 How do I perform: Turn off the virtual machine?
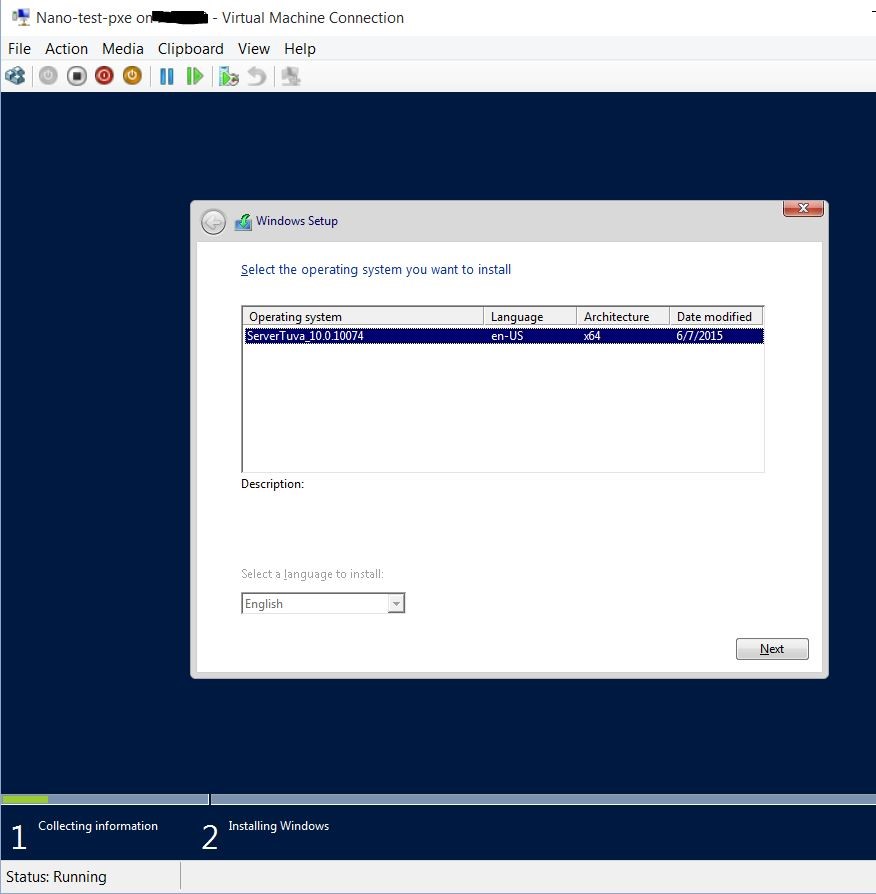(x=76, y=76)
